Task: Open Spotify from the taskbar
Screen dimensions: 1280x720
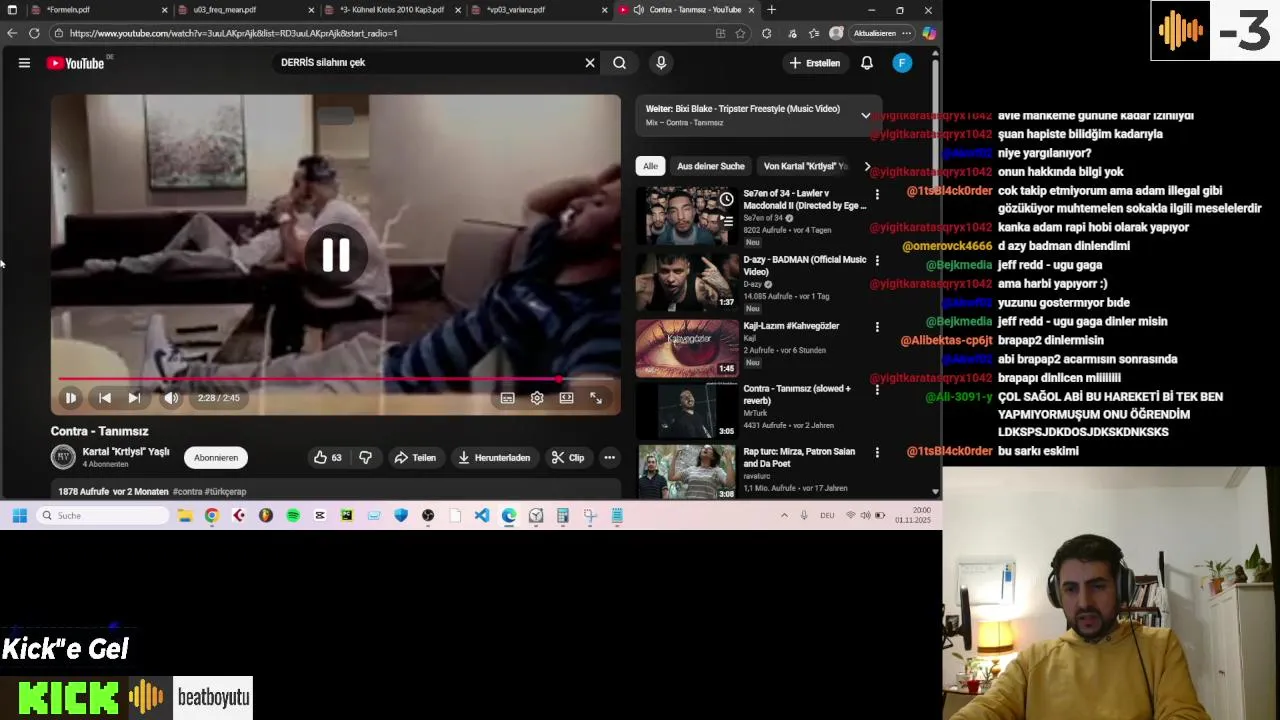Action: 293,516
